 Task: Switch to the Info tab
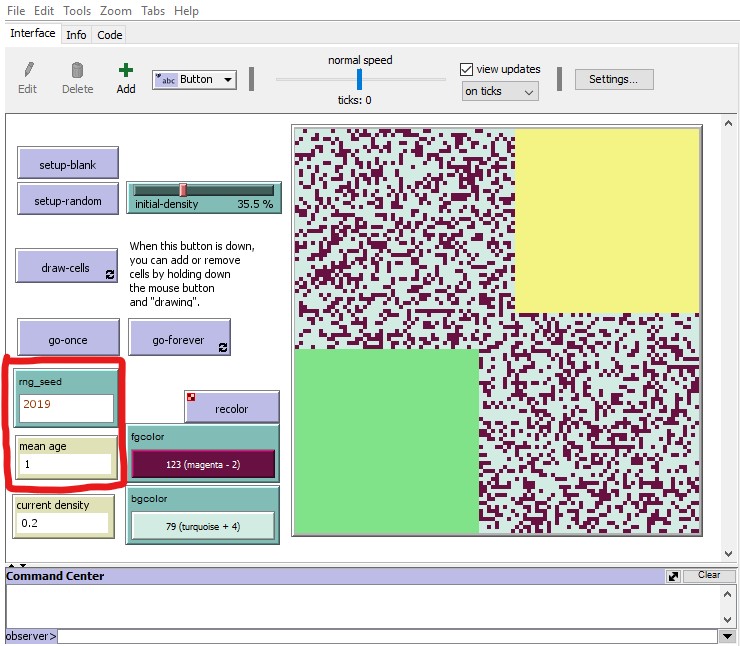[76, 35]
